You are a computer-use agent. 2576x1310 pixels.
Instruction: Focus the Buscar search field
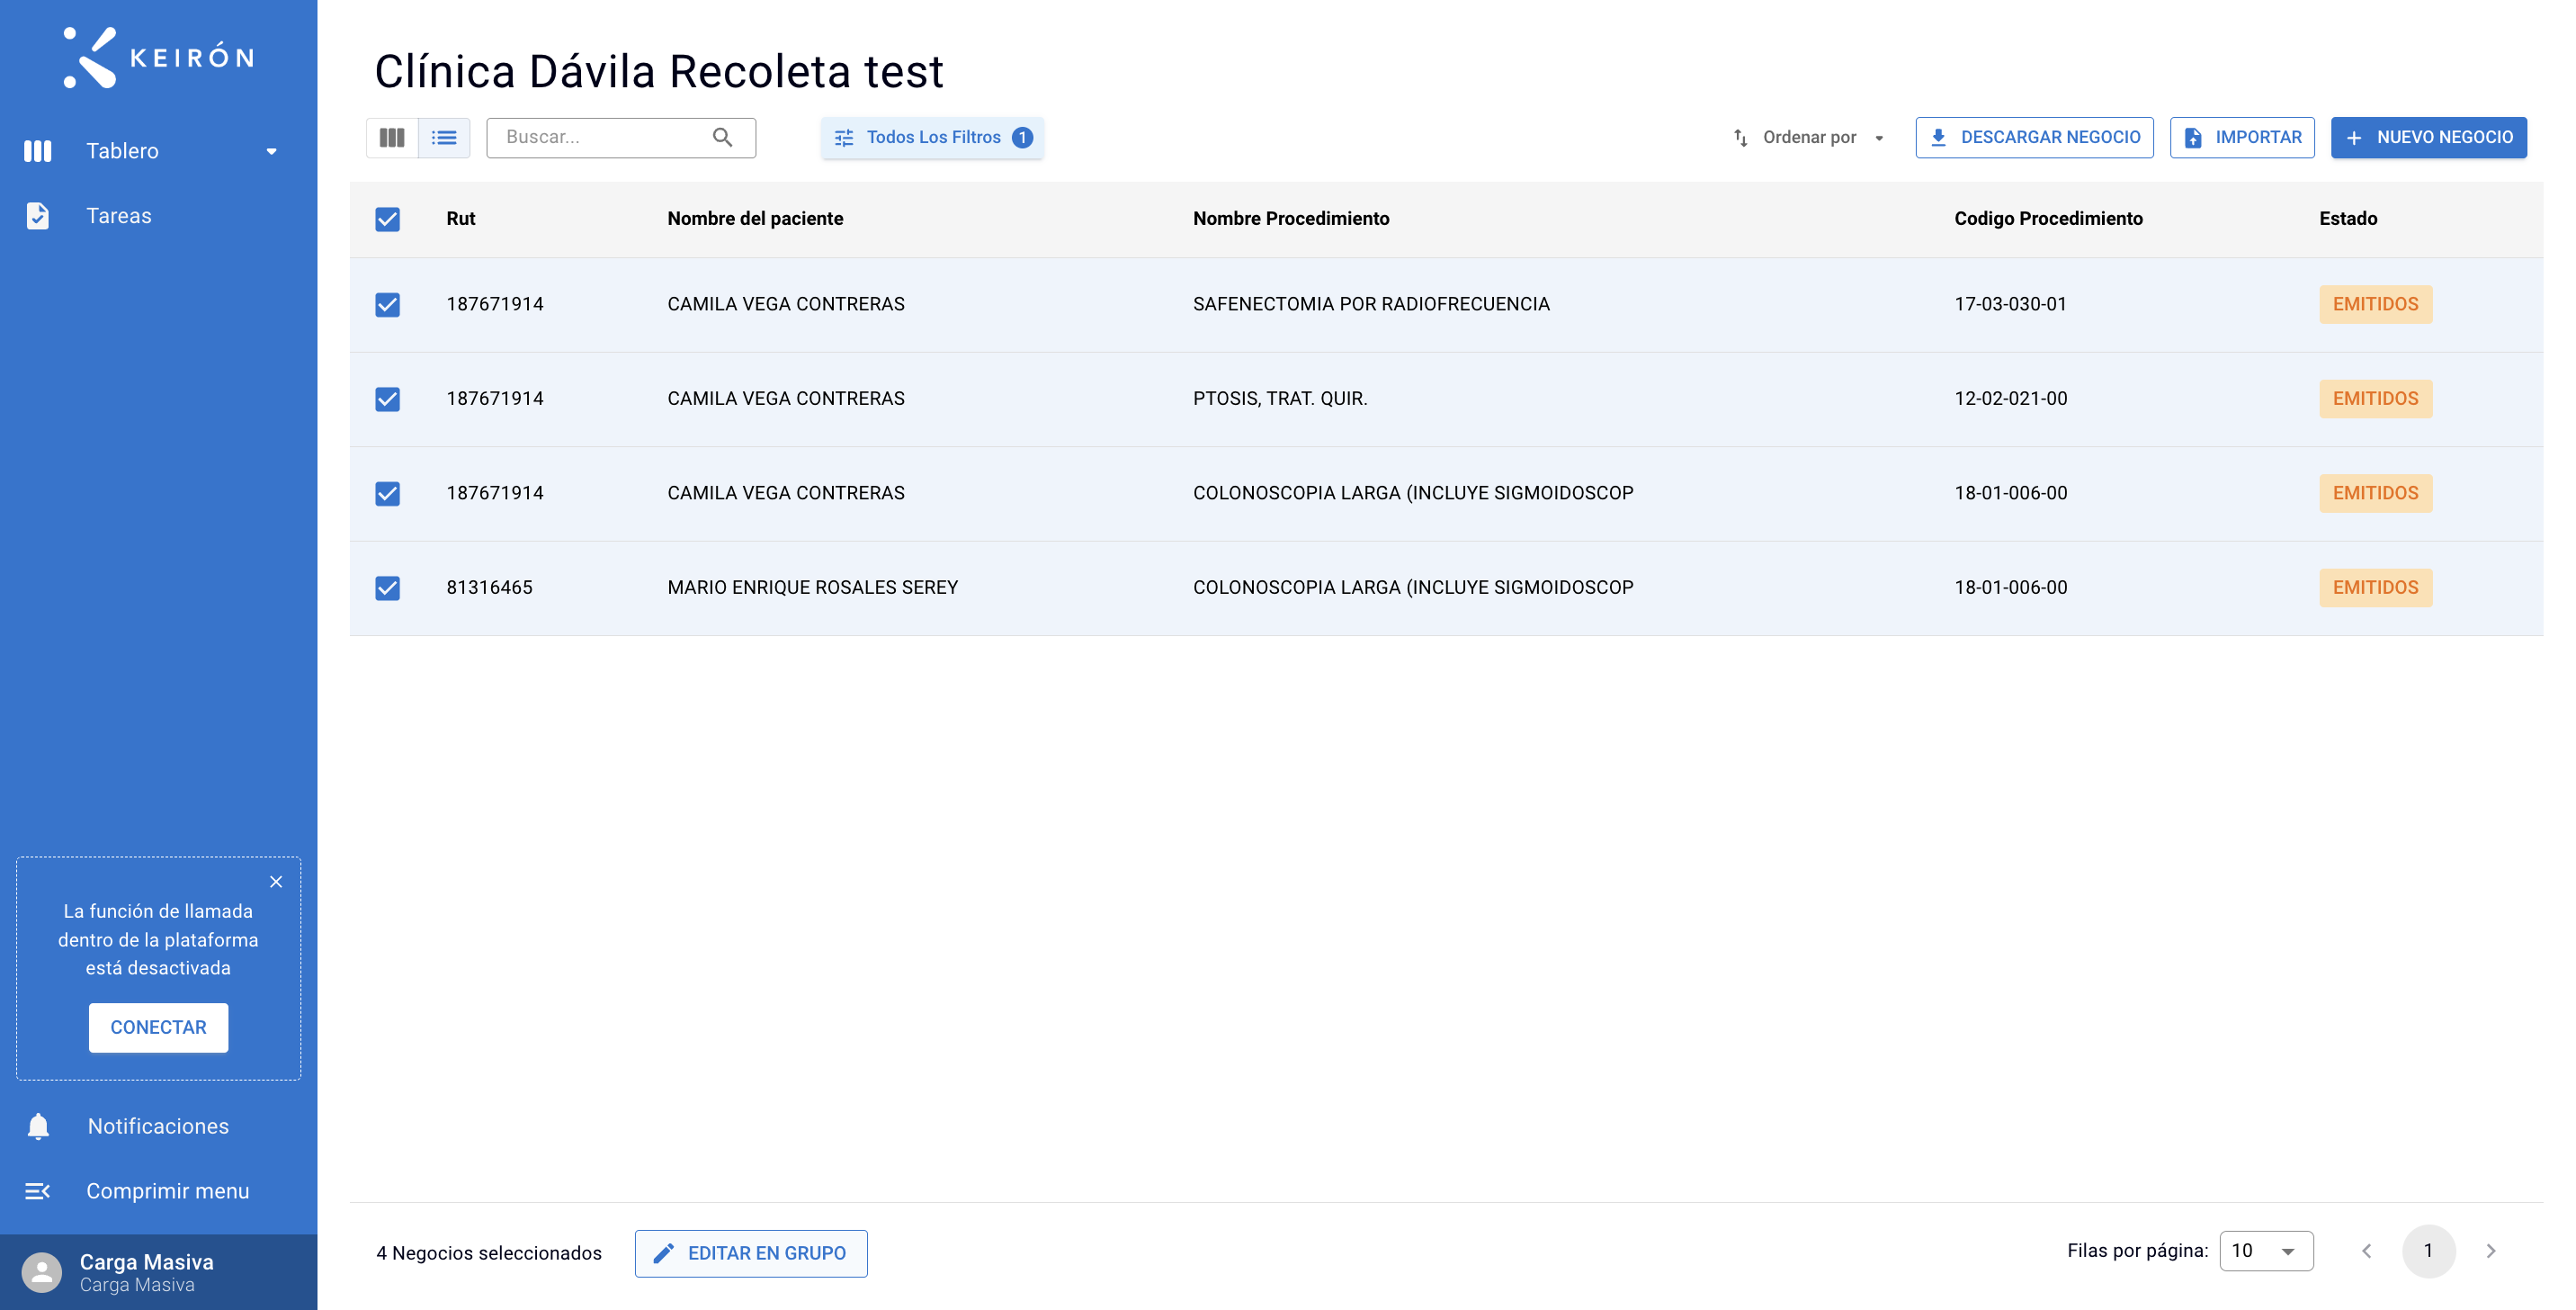click(x=620, y=137)
